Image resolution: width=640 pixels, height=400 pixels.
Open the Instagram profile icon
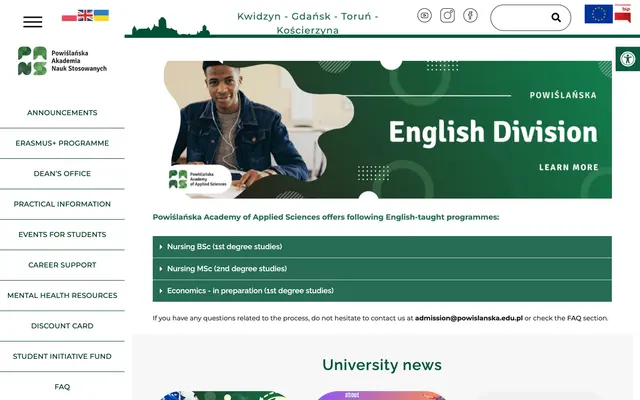coord(447,16)
